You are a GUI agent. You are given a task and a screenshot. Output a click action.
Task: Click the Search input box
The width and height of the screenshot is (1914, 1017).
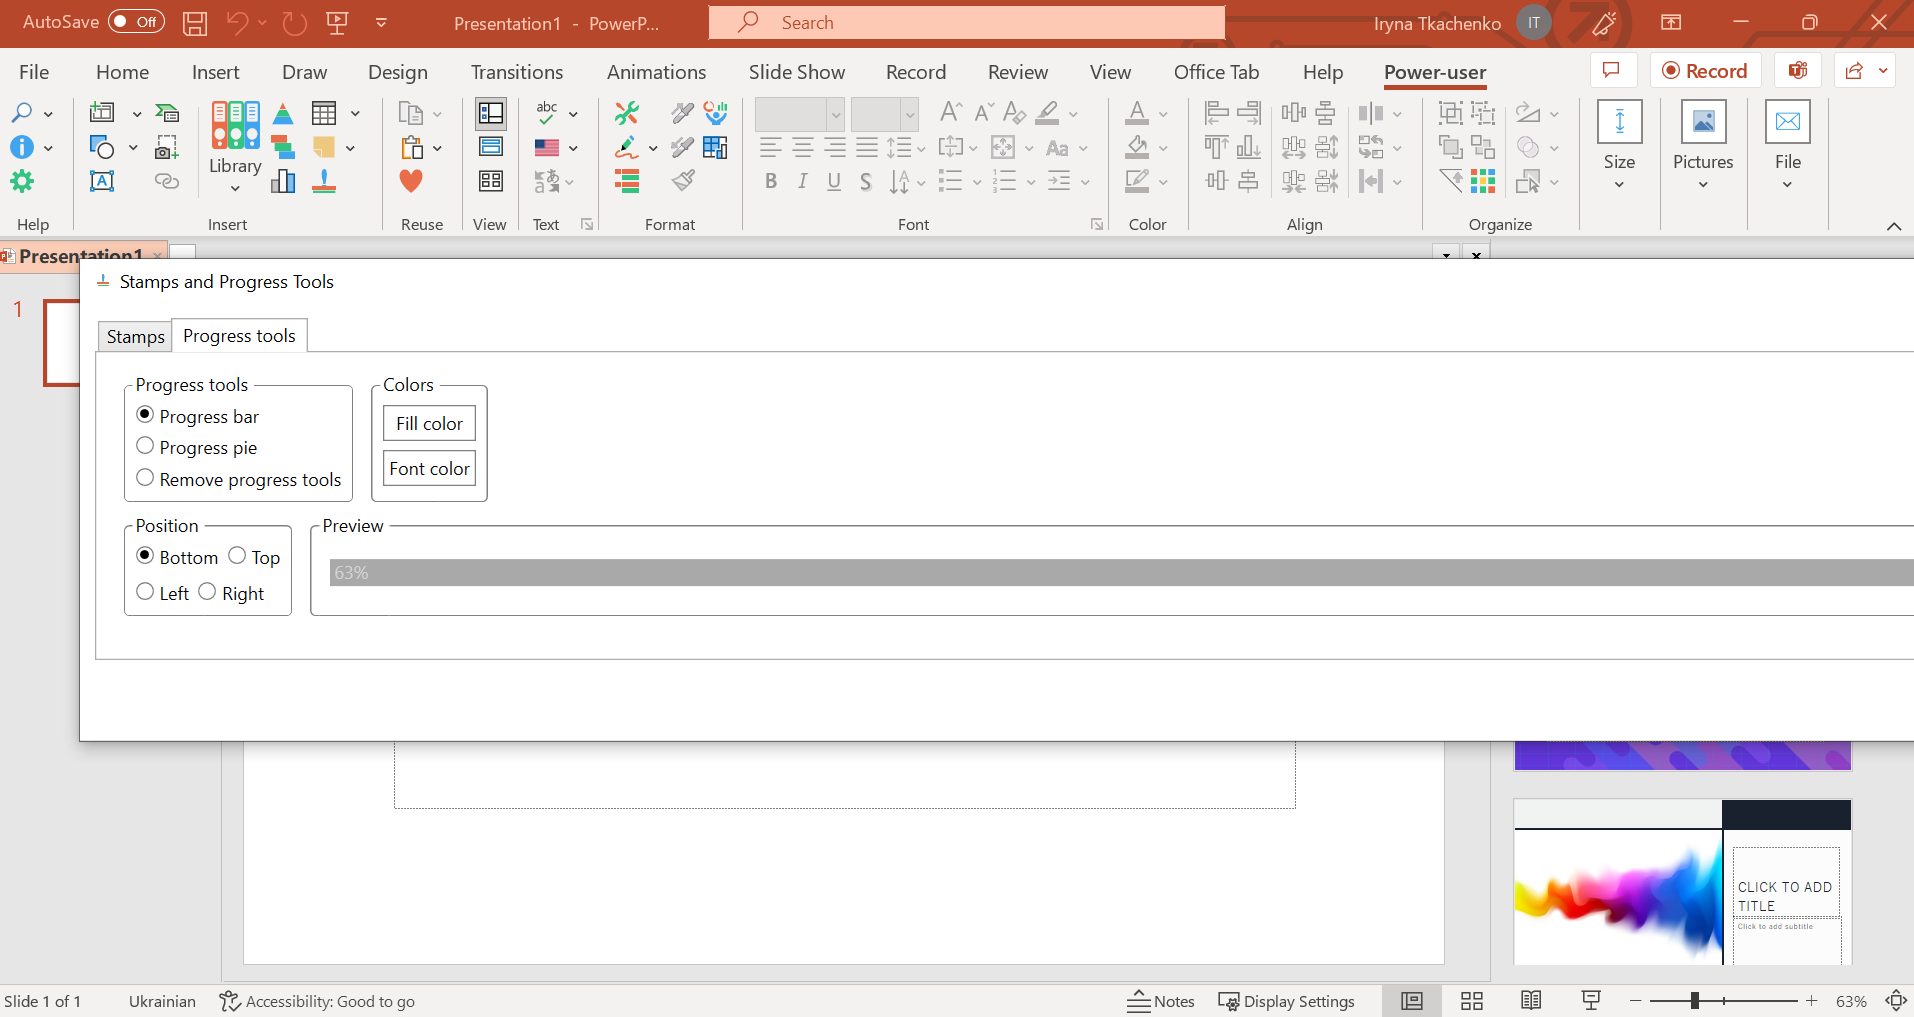point(966,22)
